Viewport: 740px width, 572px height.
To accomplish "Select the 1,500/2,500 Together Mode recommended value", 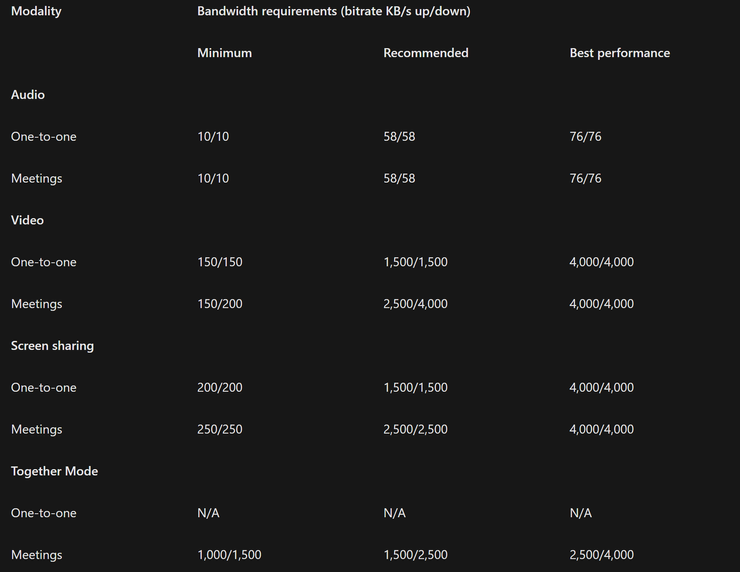I will [x=415, y=555].
